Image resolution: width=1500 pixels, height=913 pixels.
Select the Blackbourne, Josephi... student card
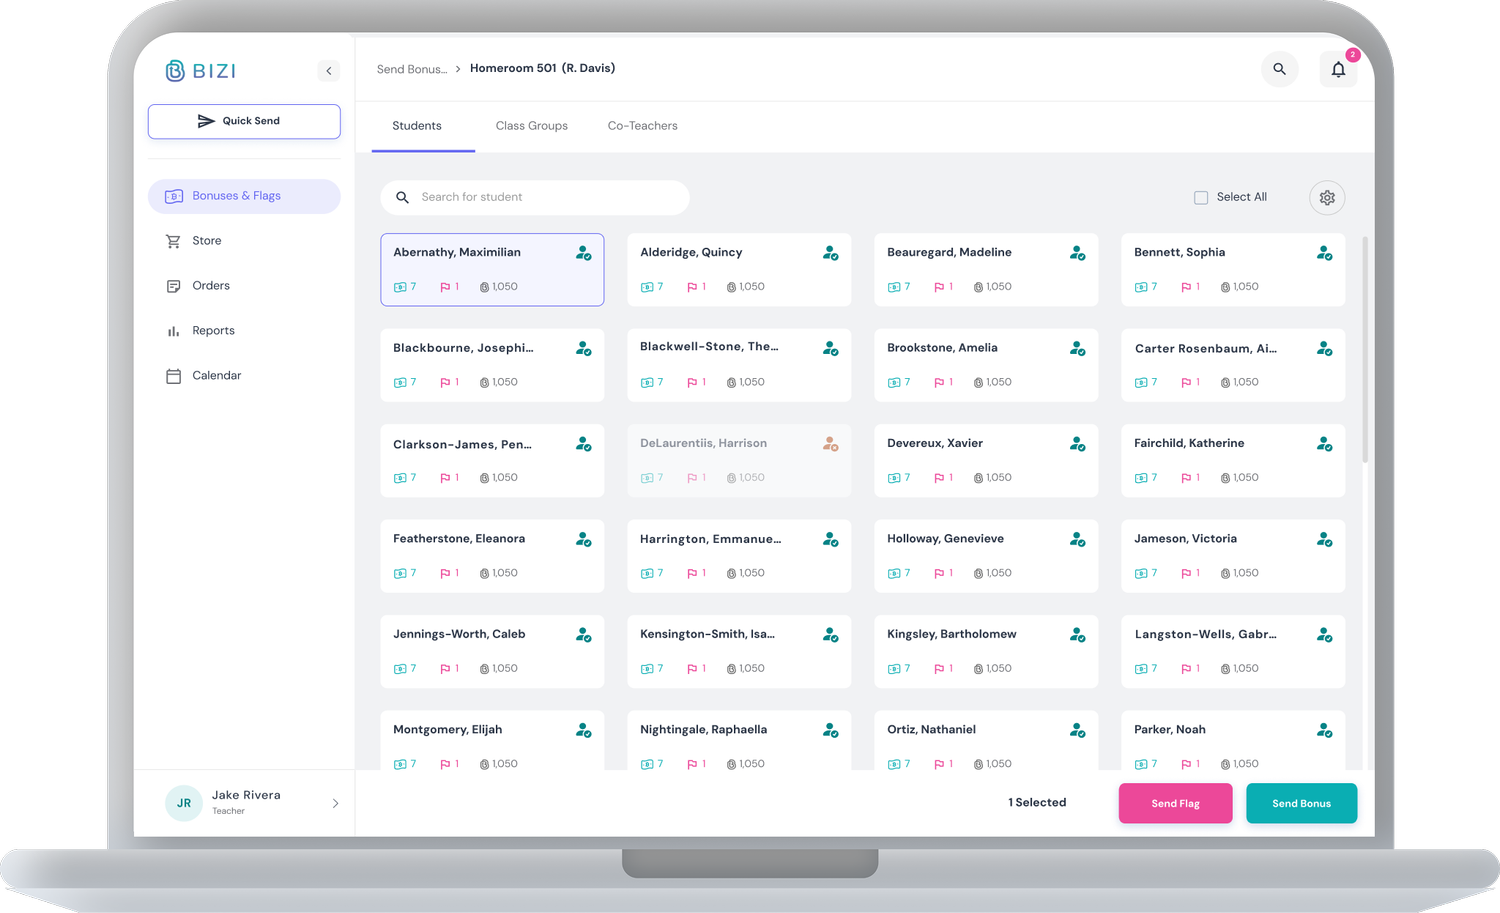point(492,365)
